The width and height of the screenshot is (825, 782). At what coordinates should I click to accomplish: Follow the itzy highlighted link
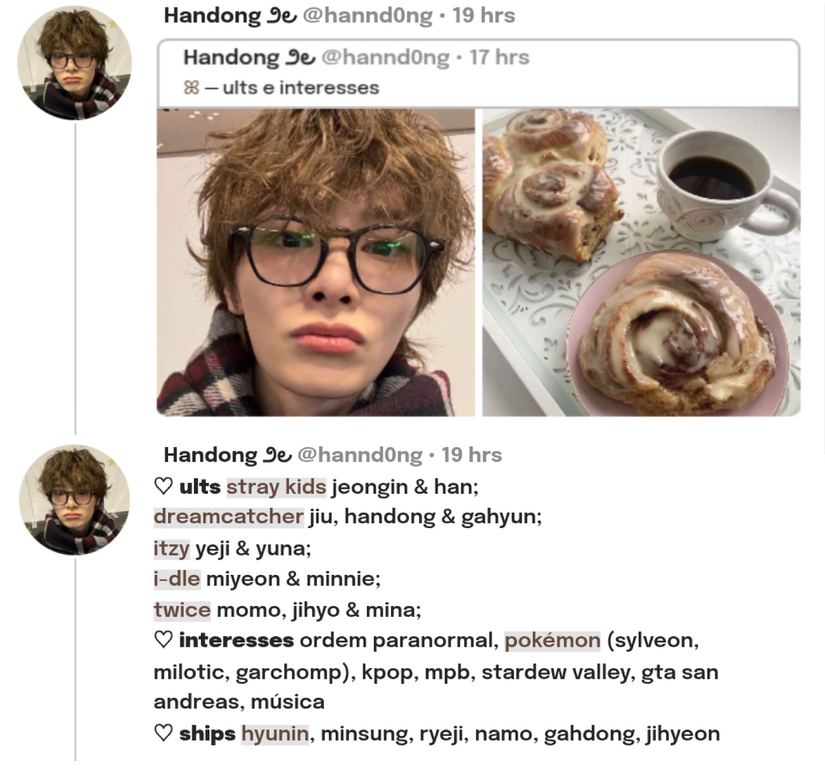(x=172, y=549)
